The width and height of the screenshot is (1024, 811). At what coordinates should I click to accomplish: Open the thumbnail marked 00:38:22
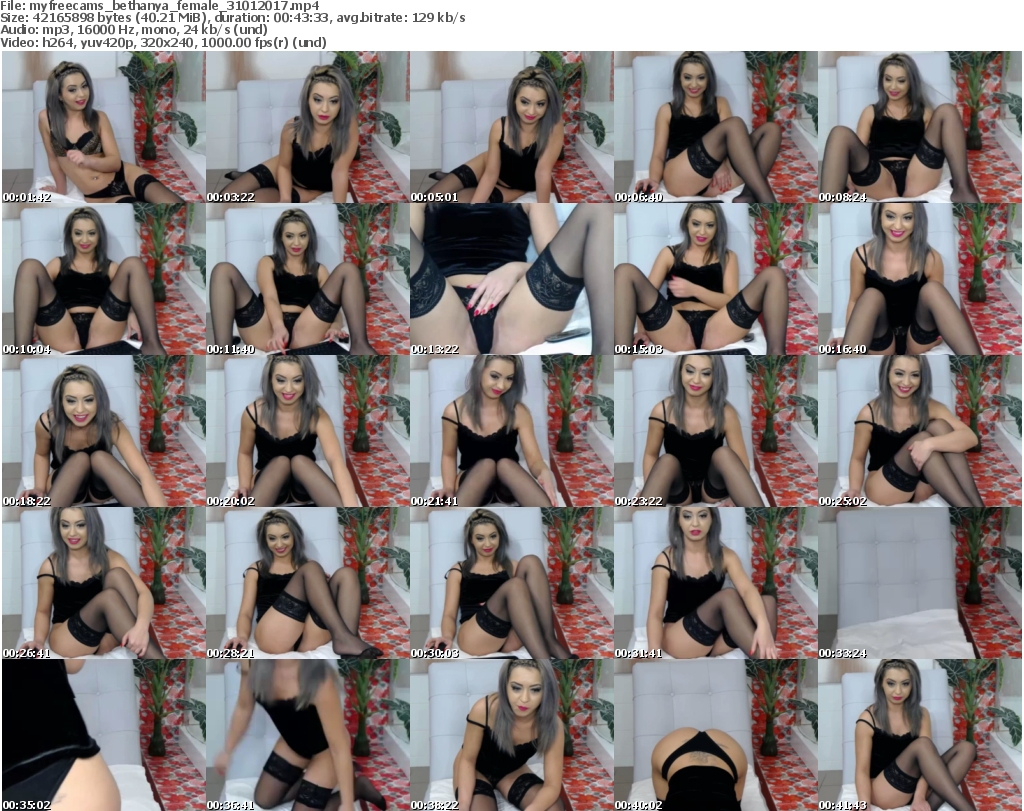pyautogui.click(x=510, y=735)
